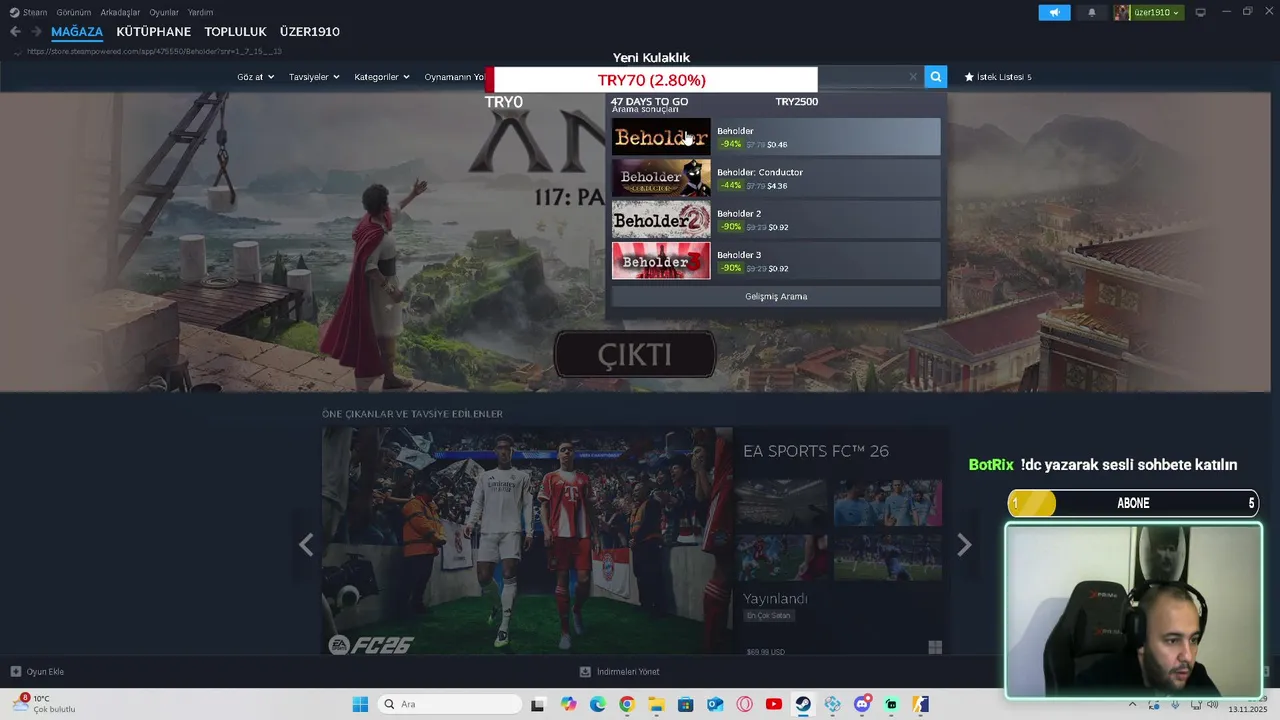Viewport: 1280px width, 720px height.
Task: Click the EA SPORTS FC 26 title
Action: click(816, 451)
